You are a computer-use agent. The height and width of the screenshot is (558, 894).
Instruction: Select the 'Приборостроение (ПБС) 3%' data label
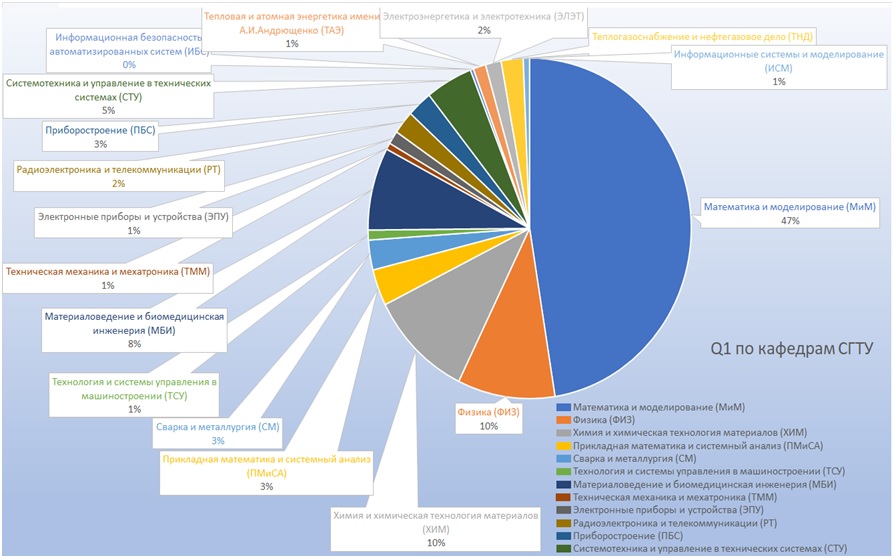(100, 137)
